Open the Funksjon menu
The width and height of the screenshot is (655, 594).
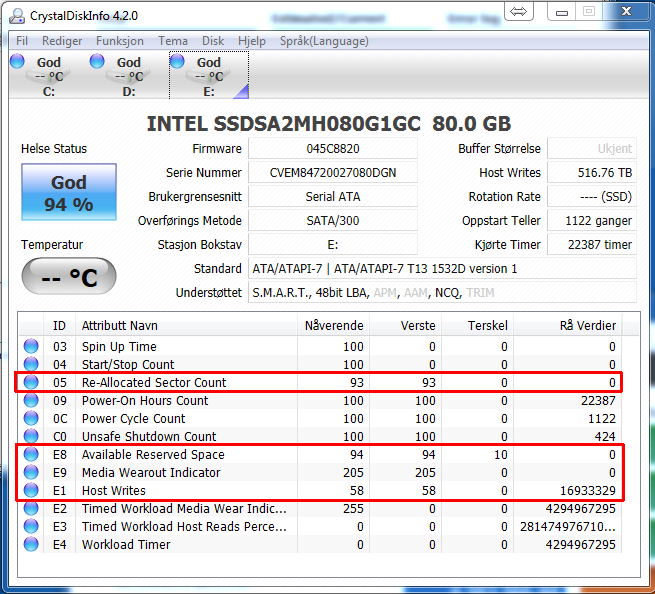(x=119, y=41)
